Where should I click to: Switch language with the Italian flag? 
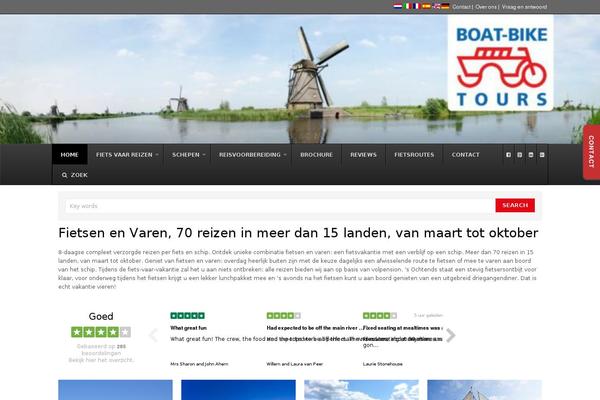point(408,6)
